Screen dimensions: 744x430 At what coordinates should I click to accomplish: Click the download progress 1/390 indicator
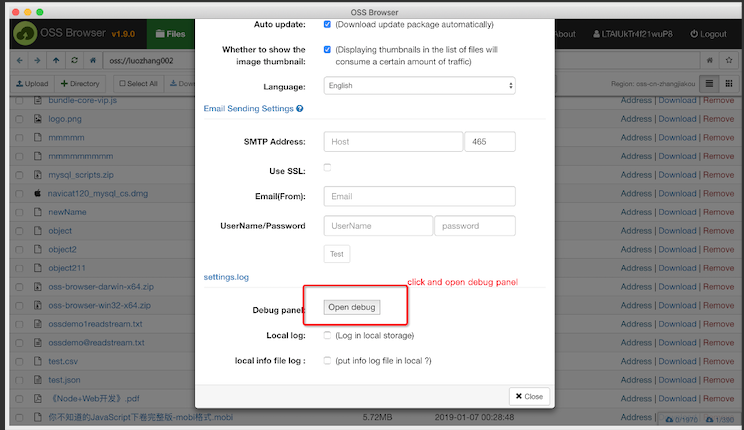(x=720, y=420)
